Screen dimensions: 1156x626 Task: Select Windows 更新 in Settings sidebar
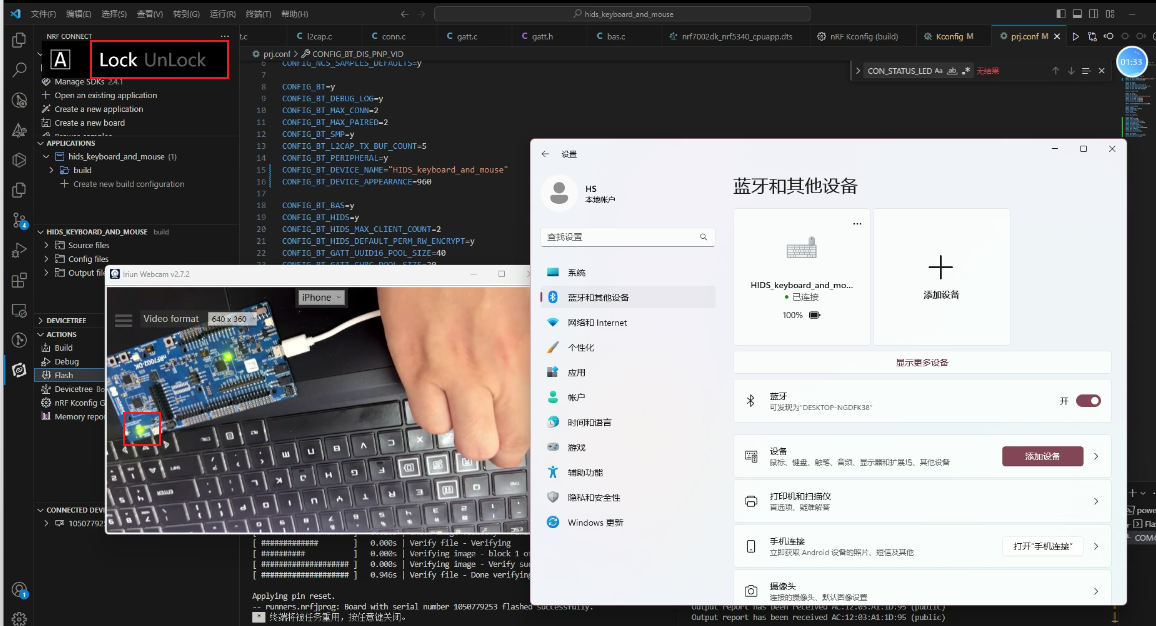pos(627,523)
